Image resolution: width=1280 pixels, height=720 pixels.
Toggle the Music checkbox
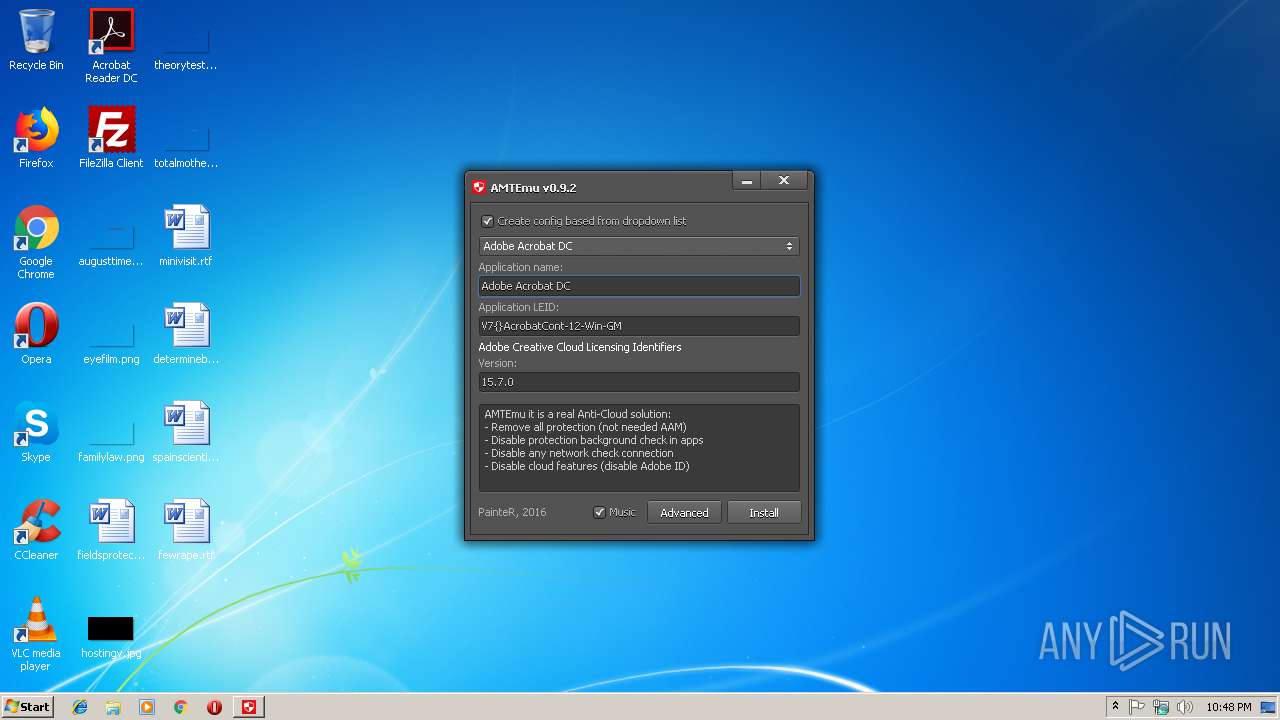[x=600, y=512]
